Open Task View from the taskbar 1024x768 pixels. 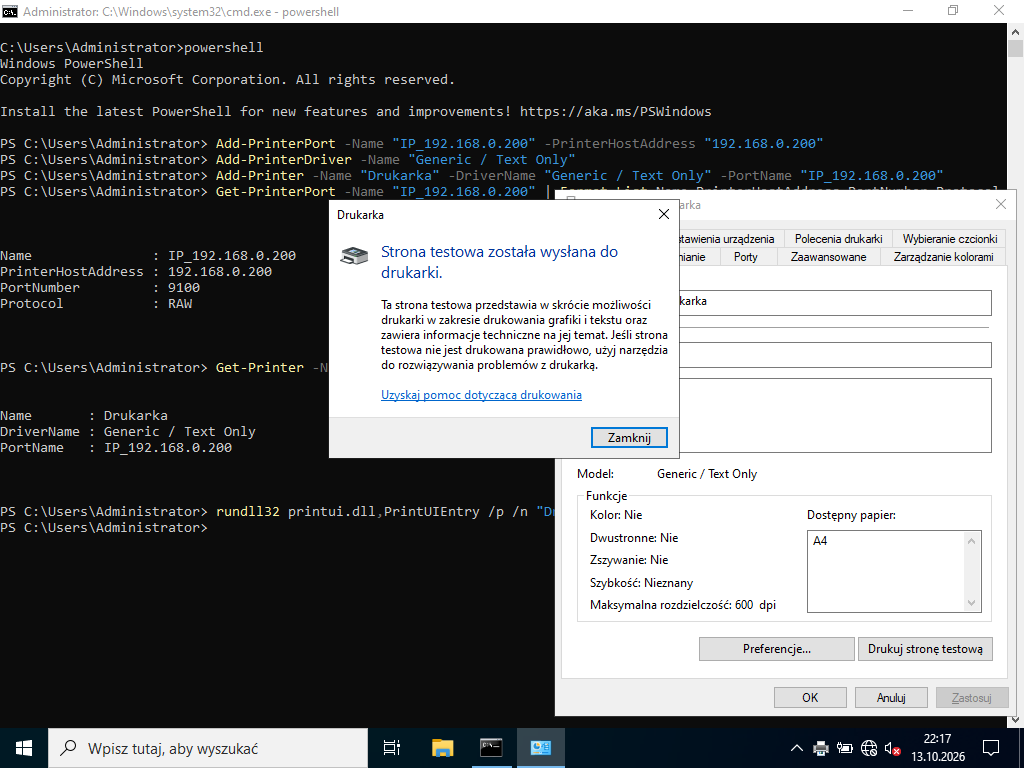point(391,748)
